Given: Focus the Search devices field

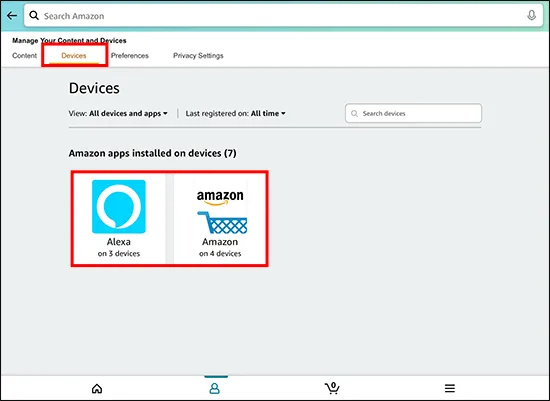Looking at the screenshot, I should (414, 113).
